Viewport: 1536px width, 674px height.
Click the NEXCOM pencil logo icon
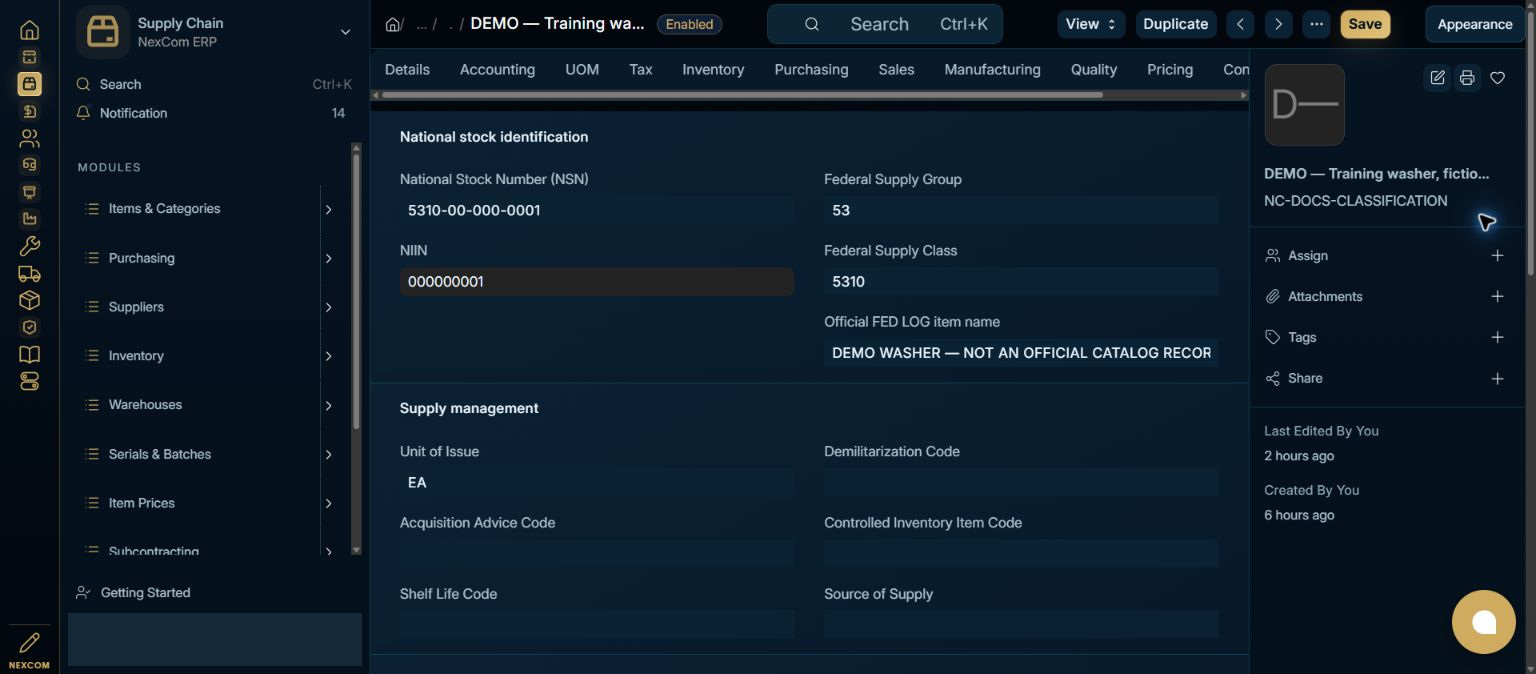click(x=29, y=642)
